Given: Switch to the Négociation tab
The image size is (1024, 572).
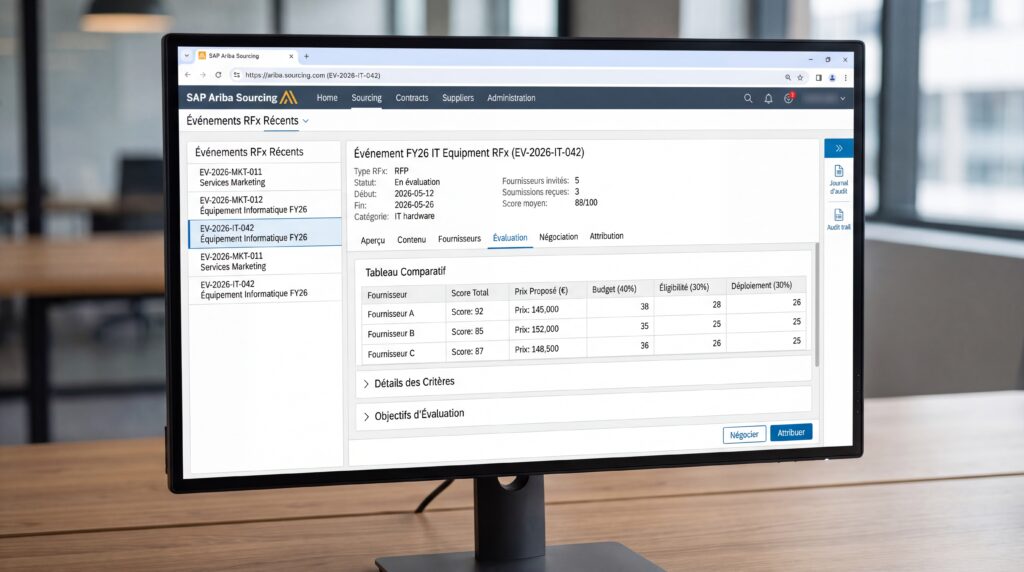Looking at the screenshot, I should point(558,237).
